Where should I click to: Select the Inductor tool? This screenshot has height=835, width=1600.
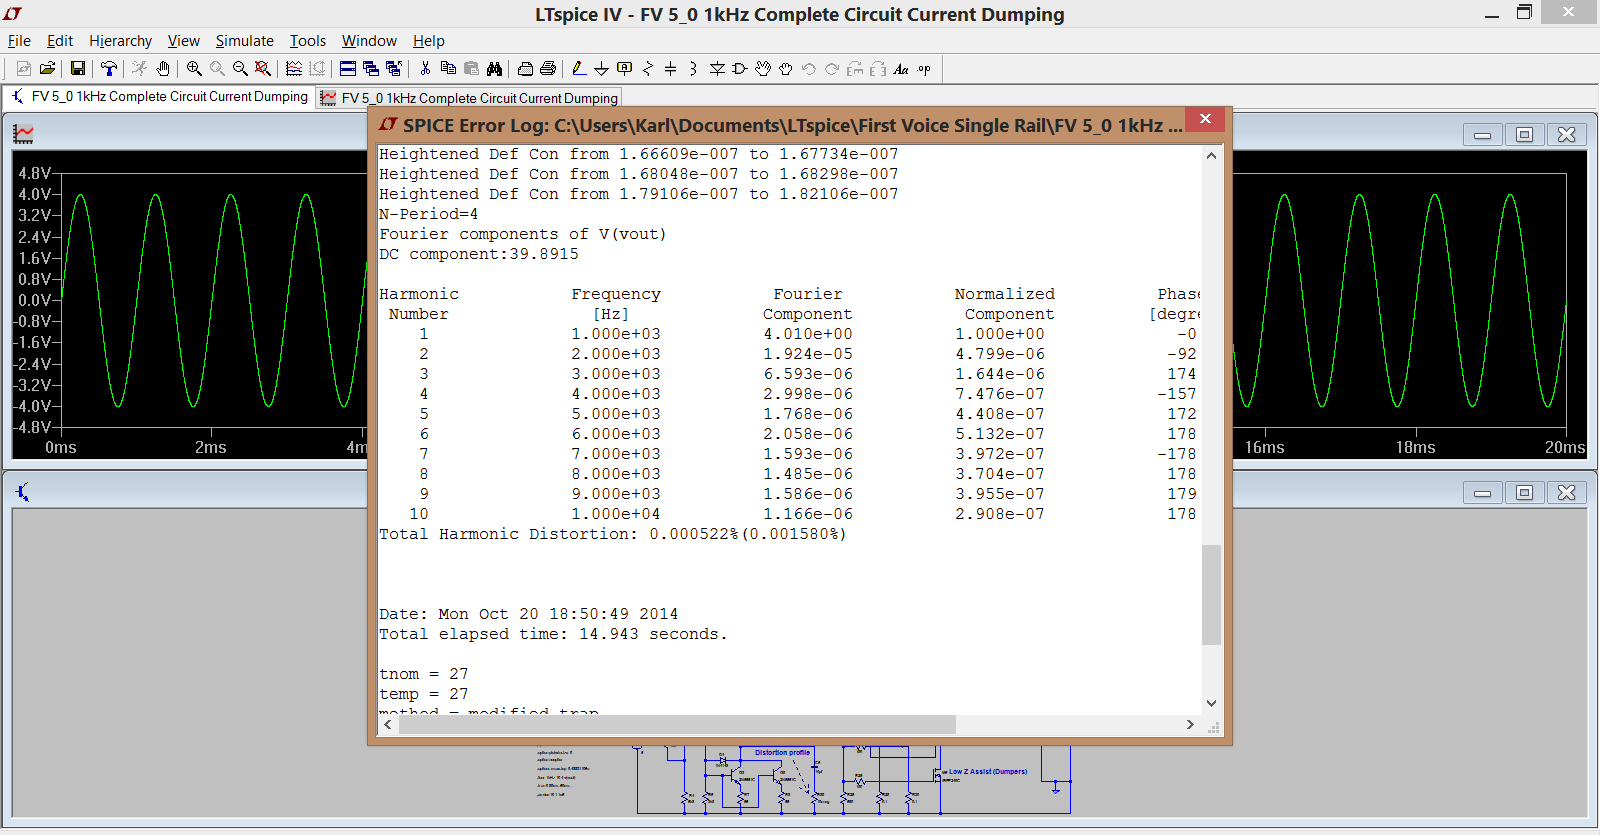[x=693, y=69]
